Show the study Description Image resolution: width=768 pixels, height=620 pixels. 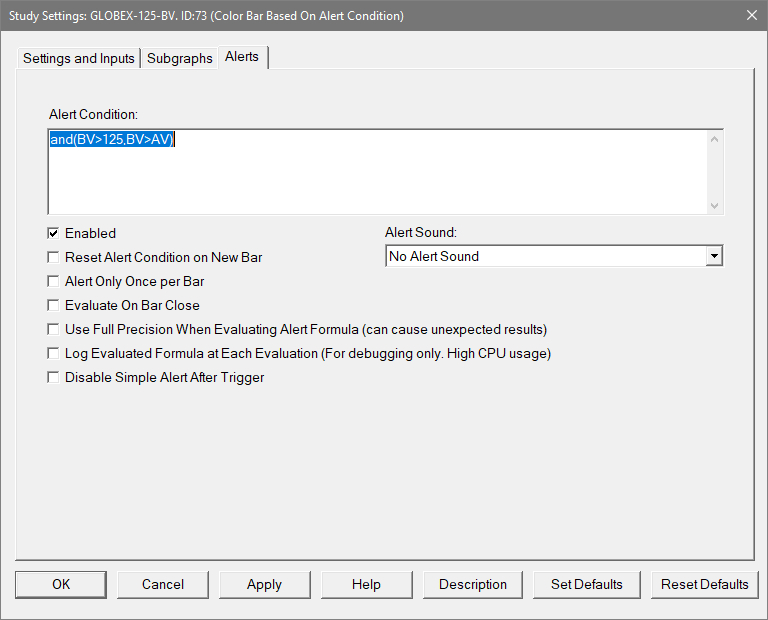[x=473, y=584]
